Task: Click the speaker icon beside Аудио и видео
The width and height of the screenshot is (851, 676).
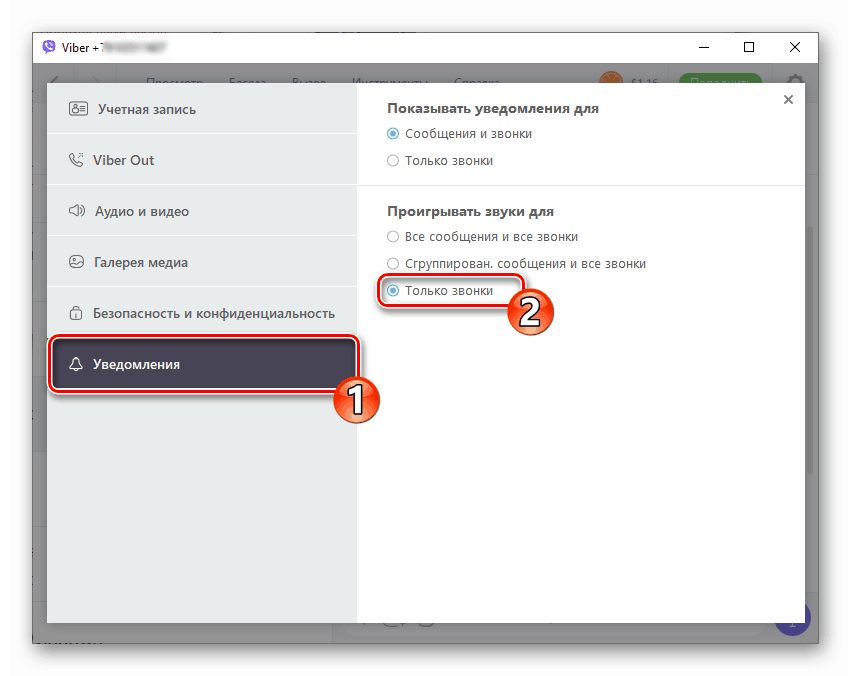Action: click(77, 211)
